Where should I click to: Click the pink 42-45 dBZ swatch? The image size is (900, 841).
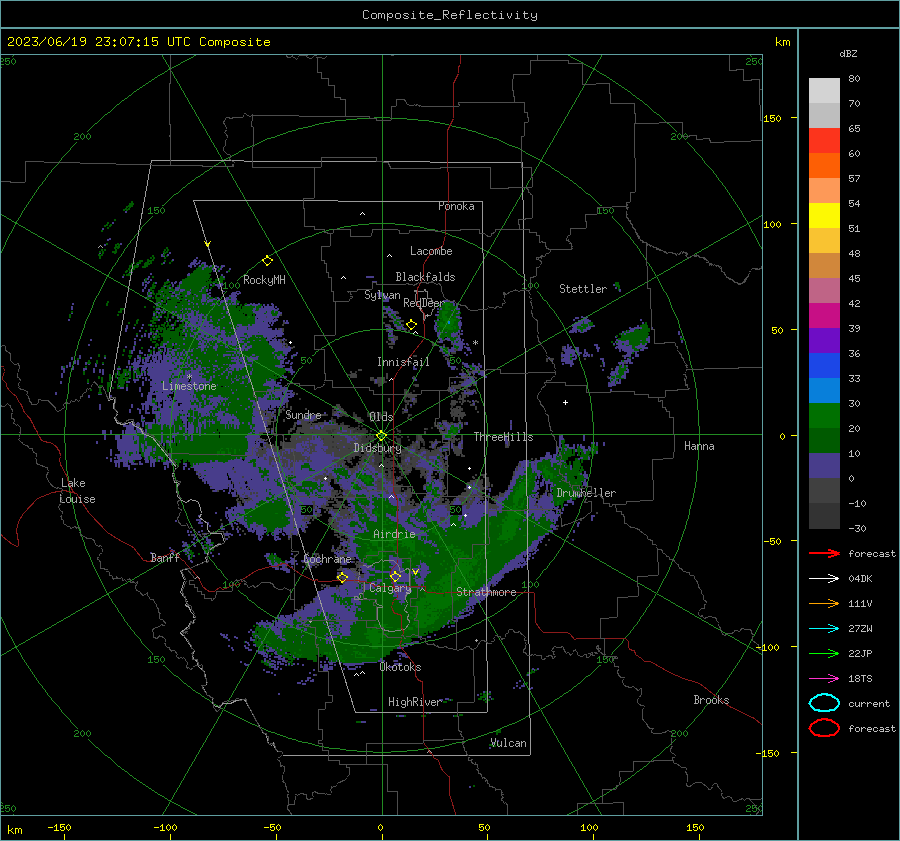pos(824,291)
